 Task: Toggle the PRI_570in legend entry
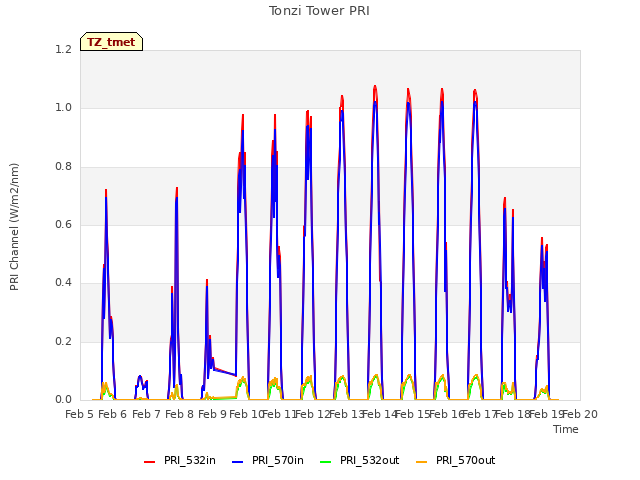pyautogui.click(x=268, y=460)
